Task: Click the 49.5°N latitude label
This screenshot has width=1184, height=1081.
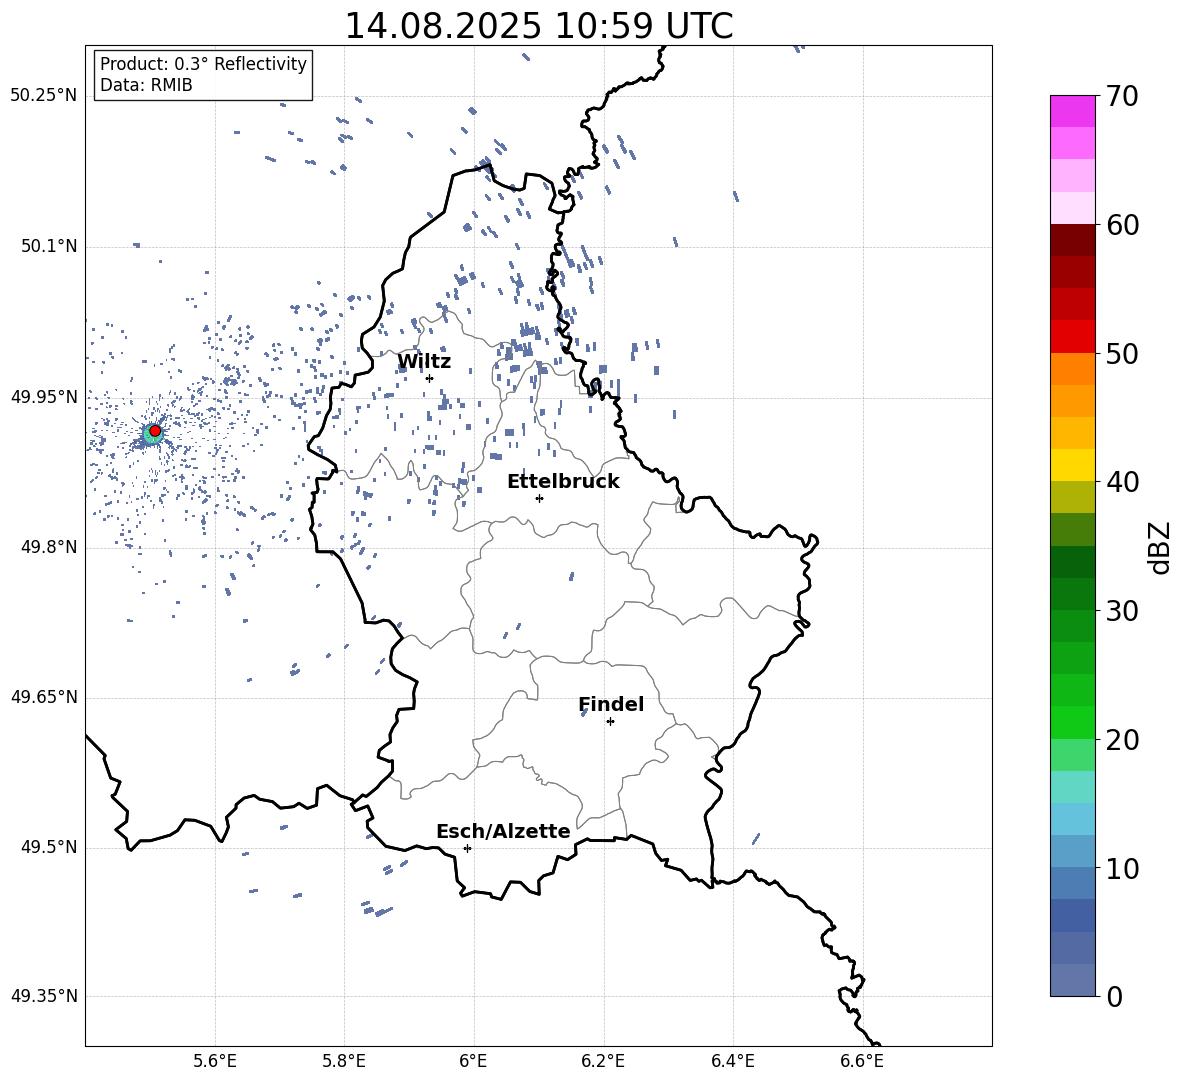Action: click(x=48, y=847)
